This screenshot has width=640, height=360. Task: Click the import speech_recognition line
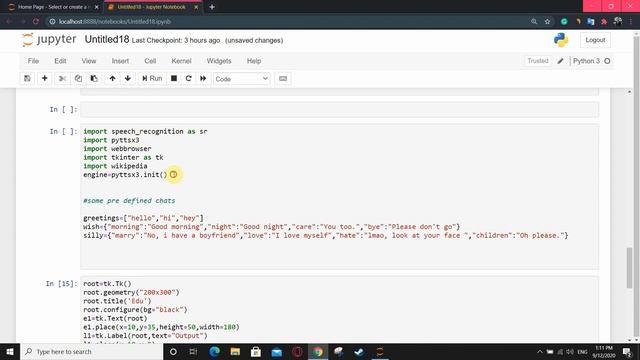[145, 131]
